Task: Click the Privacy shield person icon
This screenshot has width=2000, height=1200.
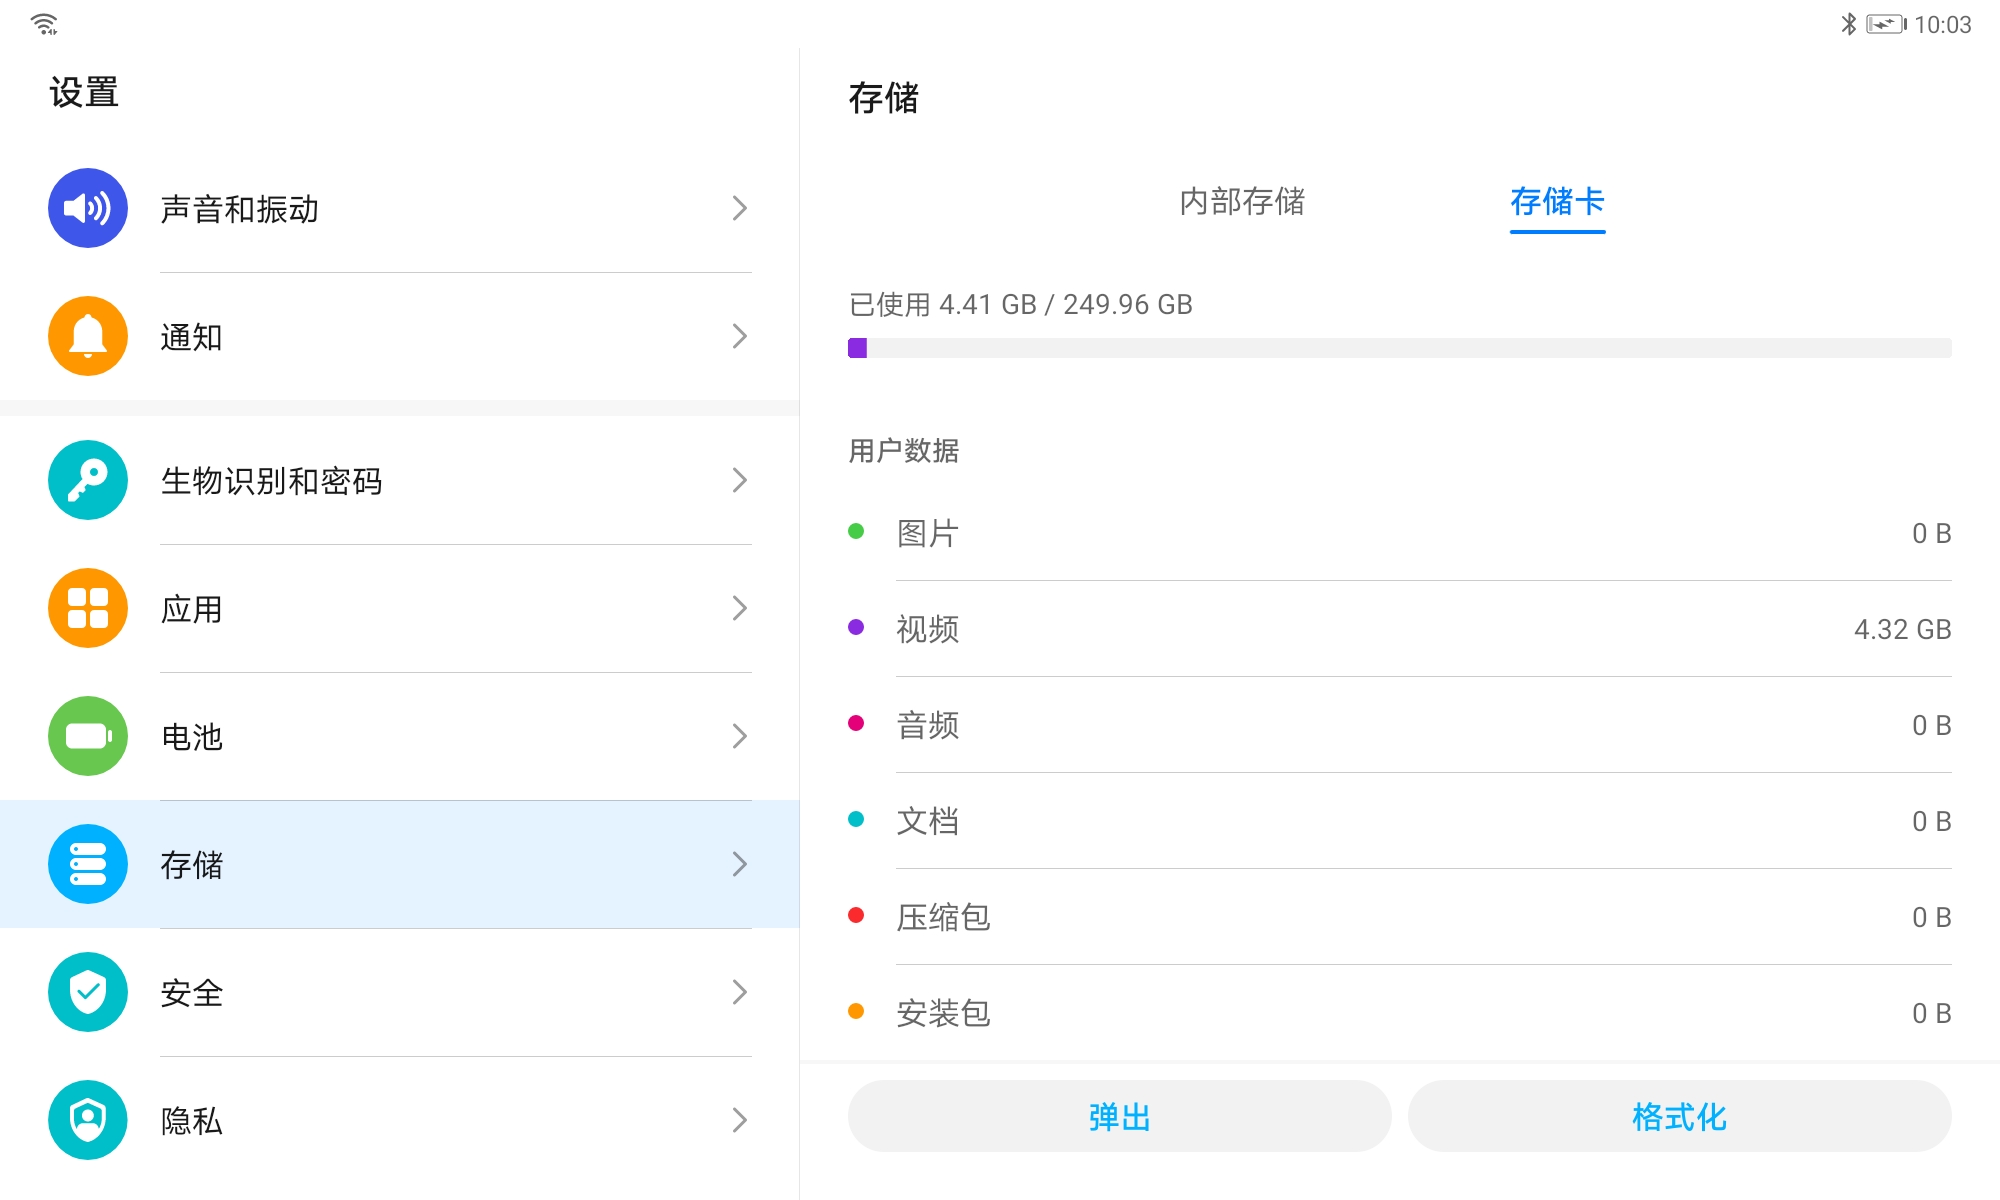Action: tap(88, 1120)
